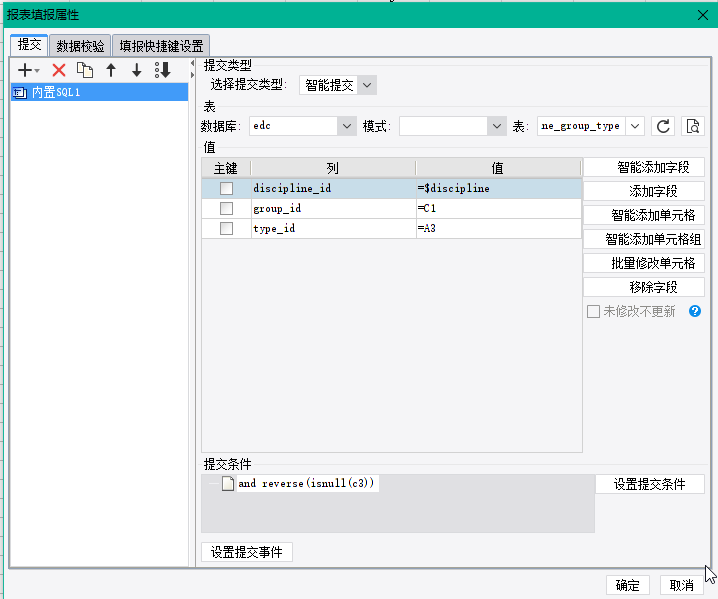Click the sort-order icon in the list toolbar

163,71
